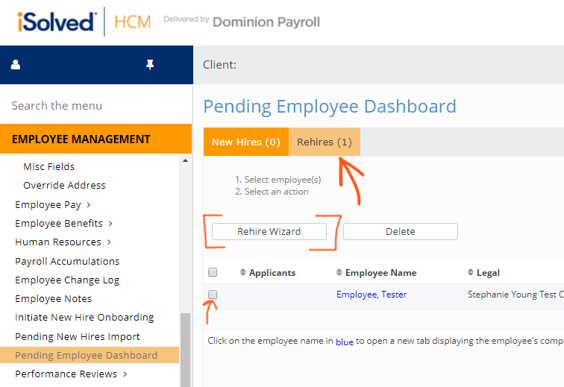Expand the Employee Pay submenu
The image size is (564, 387).
pos(53,205)
